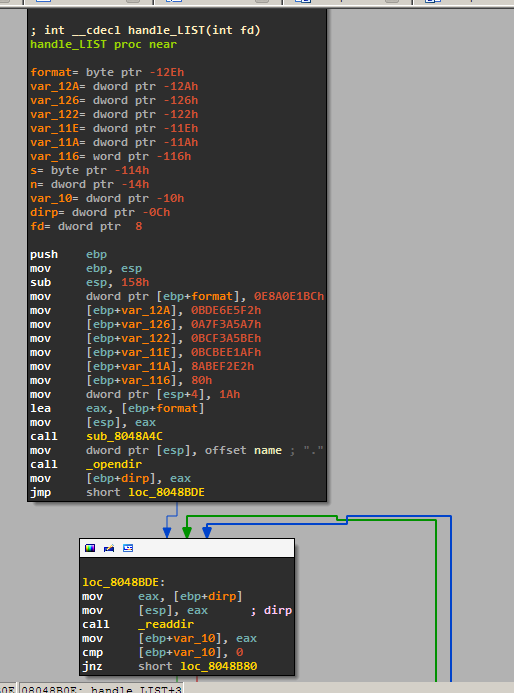Screen dimensions: 514x693
Task: Click the 'var_11A= dword ptr -11Ah' declaration
Action: [114, 142]
